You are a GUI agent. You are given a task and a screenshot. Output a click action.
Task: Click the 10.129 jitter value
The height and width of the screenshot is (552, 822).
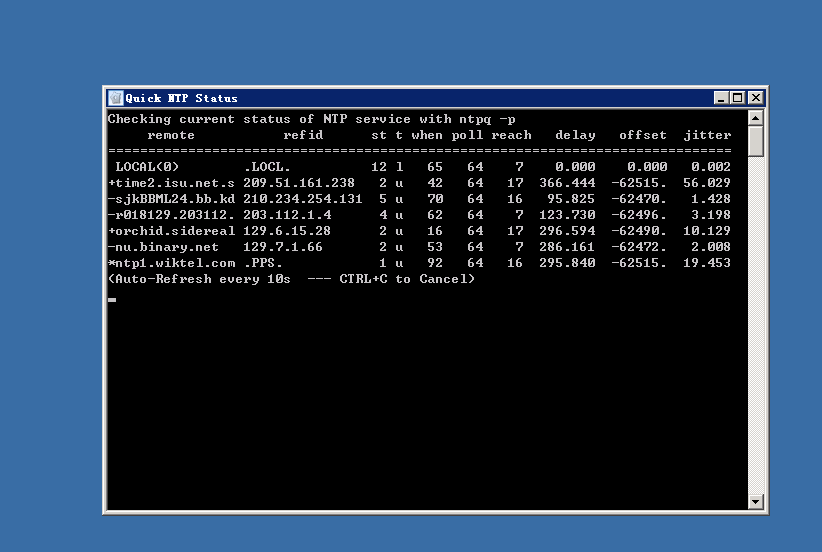(x=707, y=231)
